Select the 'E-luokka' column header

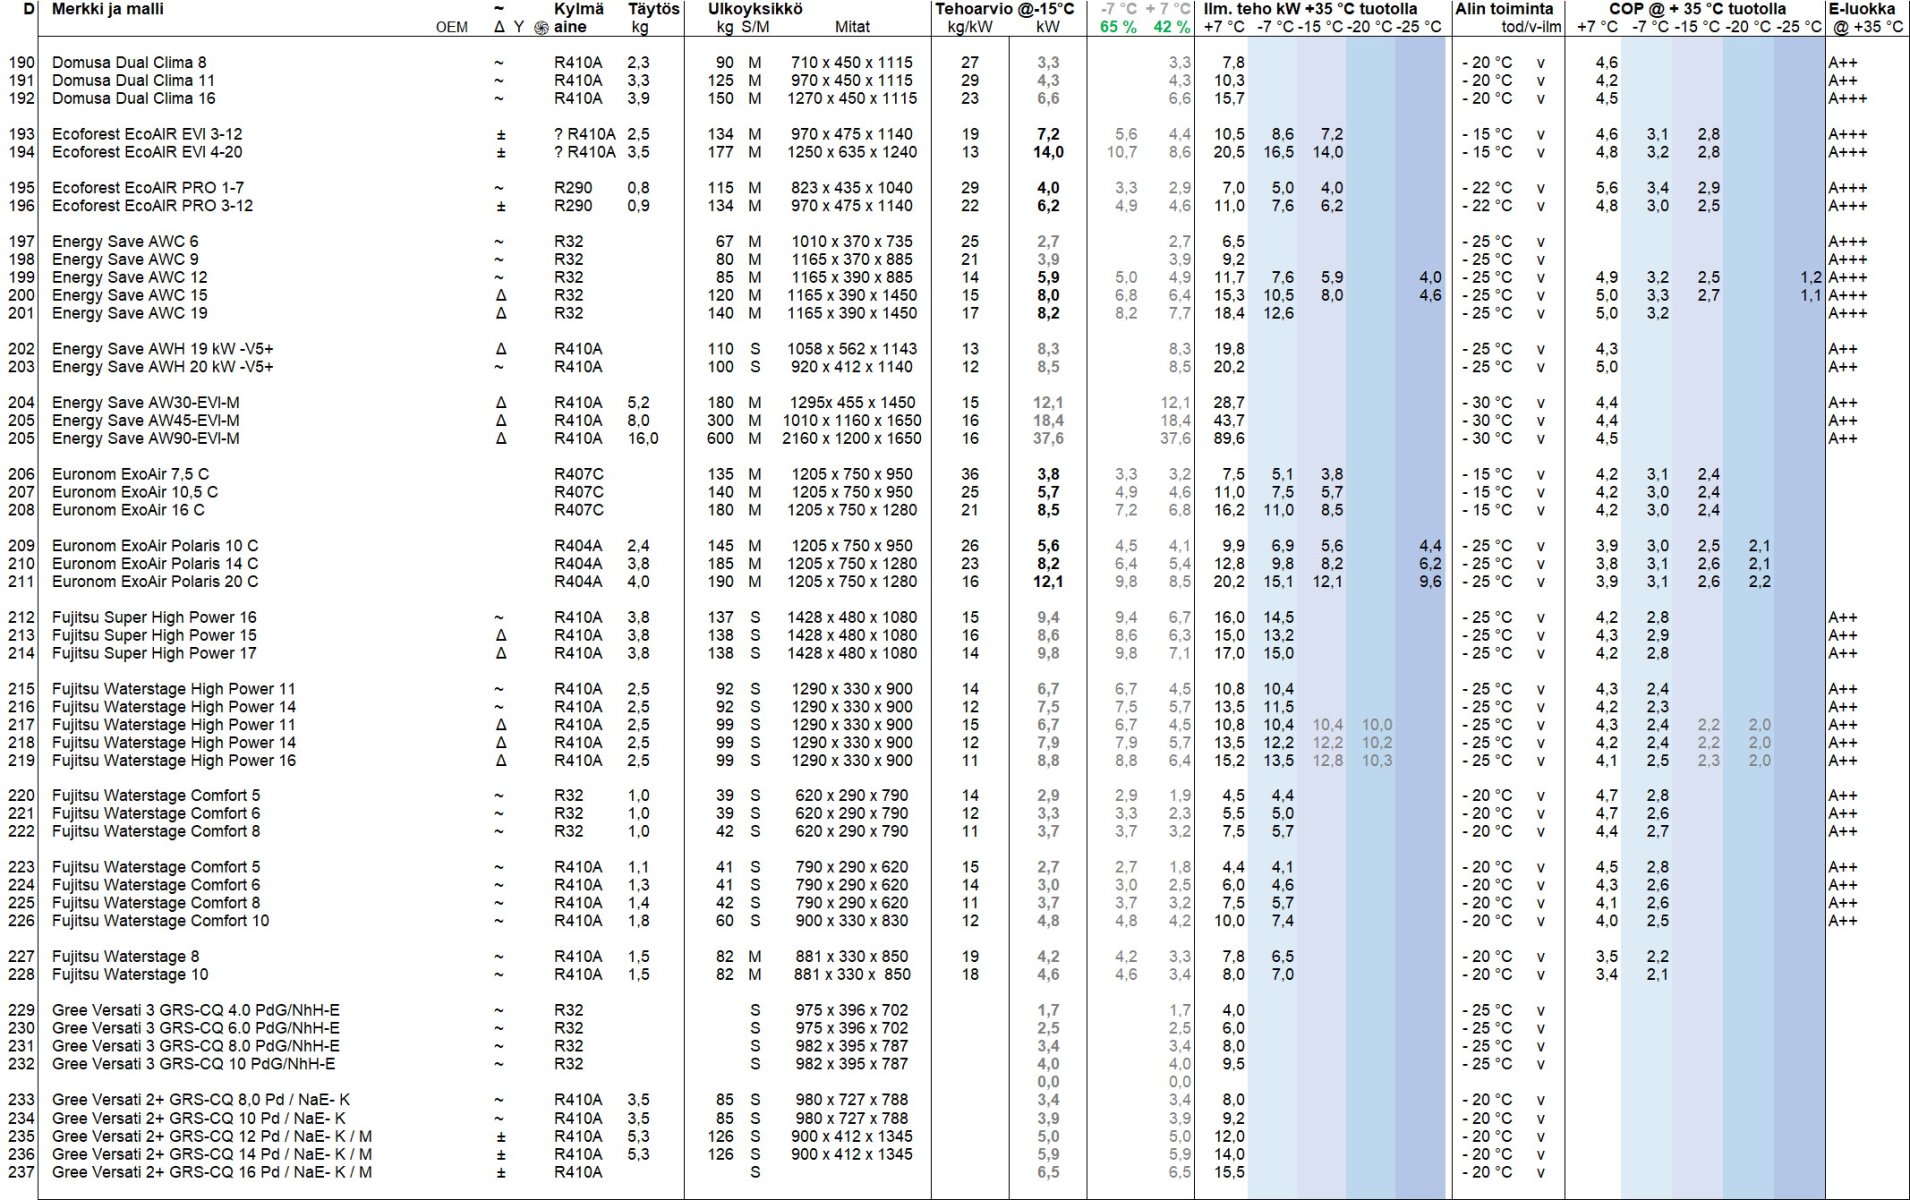1861,9
